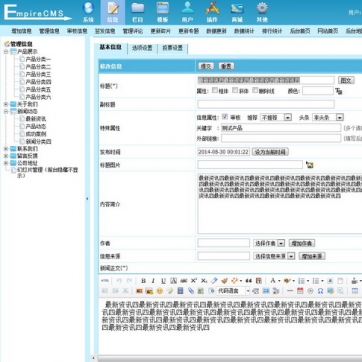Open the 推荐 level dropdown

pos(276,117)
